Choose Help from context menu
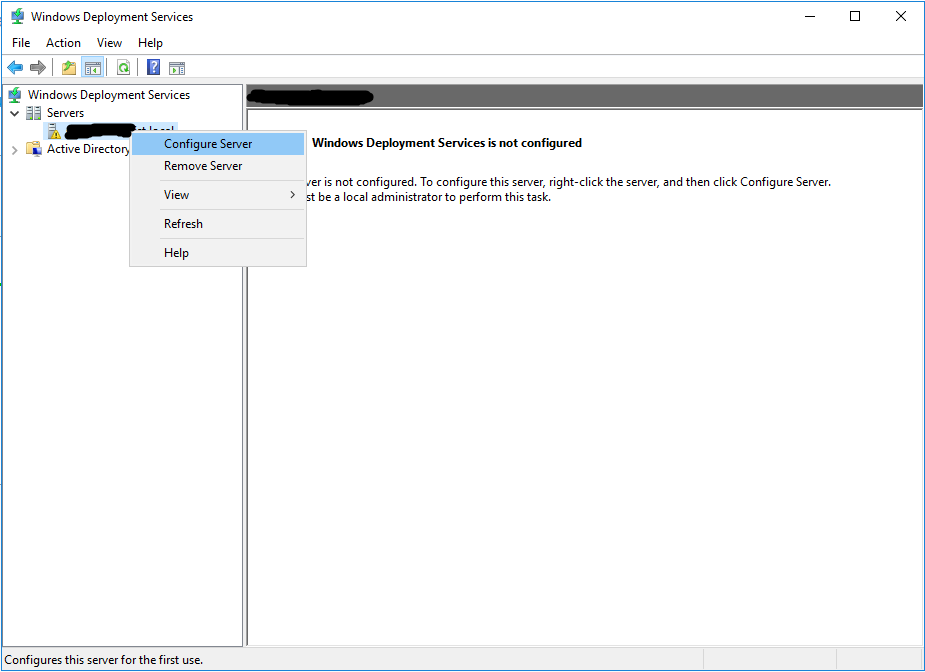Image resolution: width=925 pixels, height=672 pixels. [x=218, y=253]
